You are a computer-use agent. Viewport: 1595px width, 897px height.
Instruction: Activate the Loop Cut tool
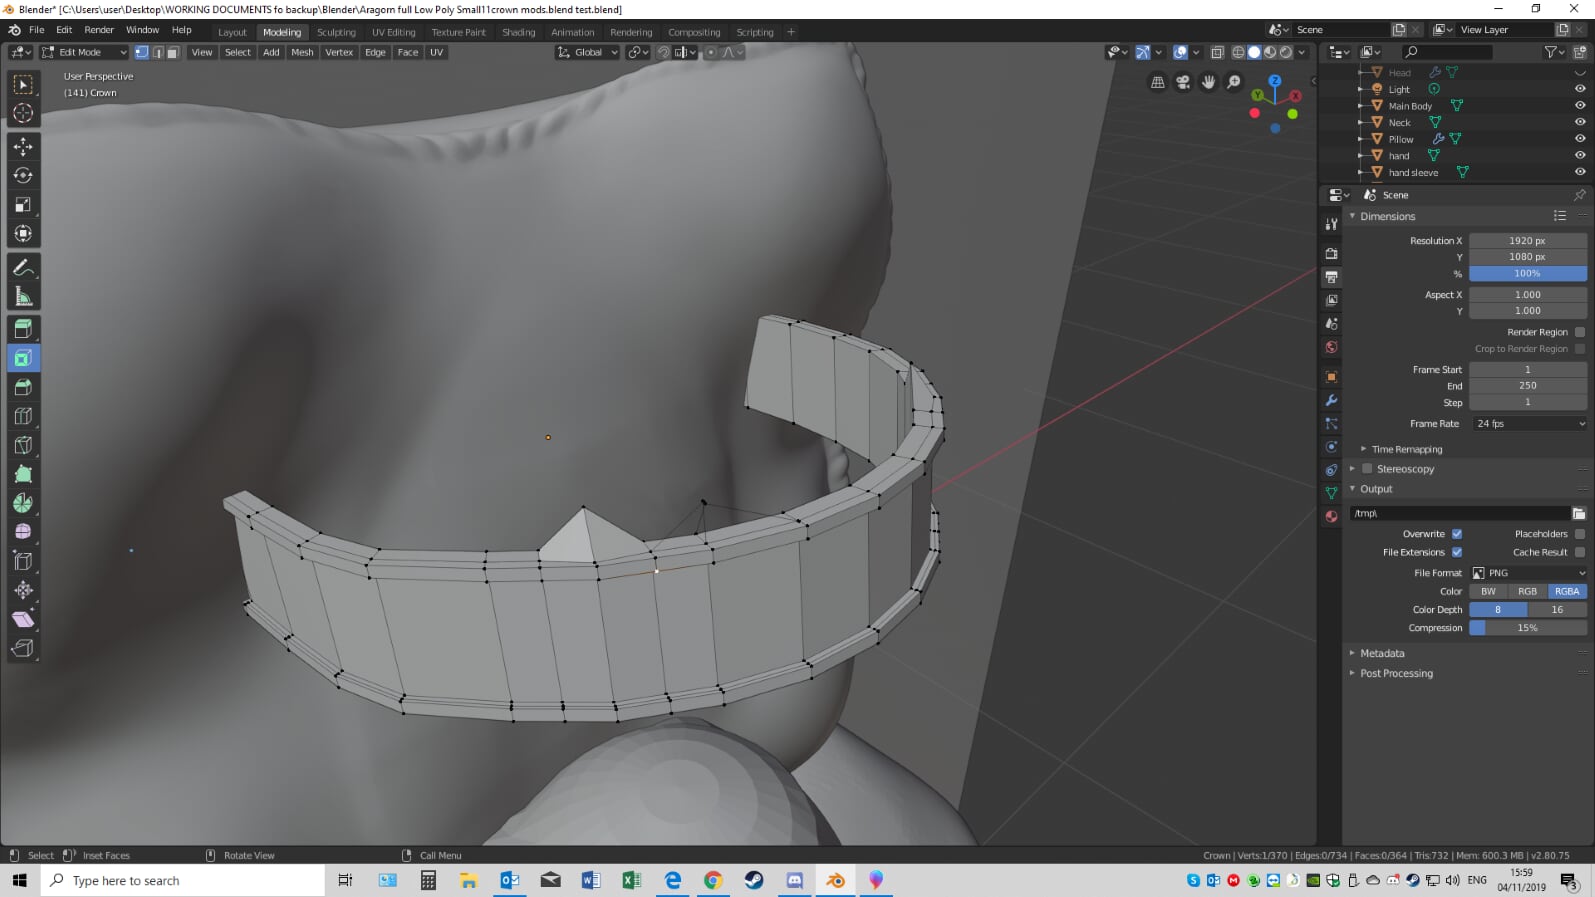(23, 416)
